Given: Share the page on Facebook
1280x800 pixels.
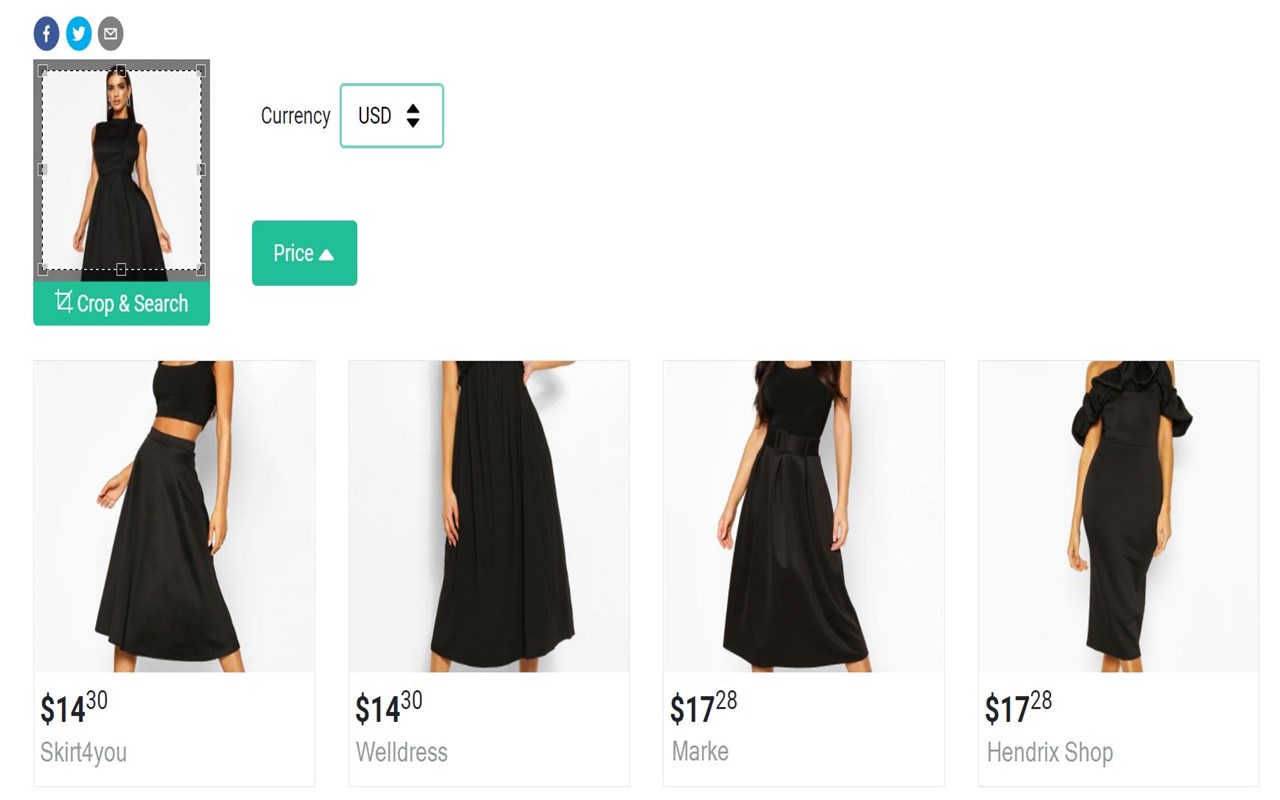Looking at the screenshot, I should (46, 34).
